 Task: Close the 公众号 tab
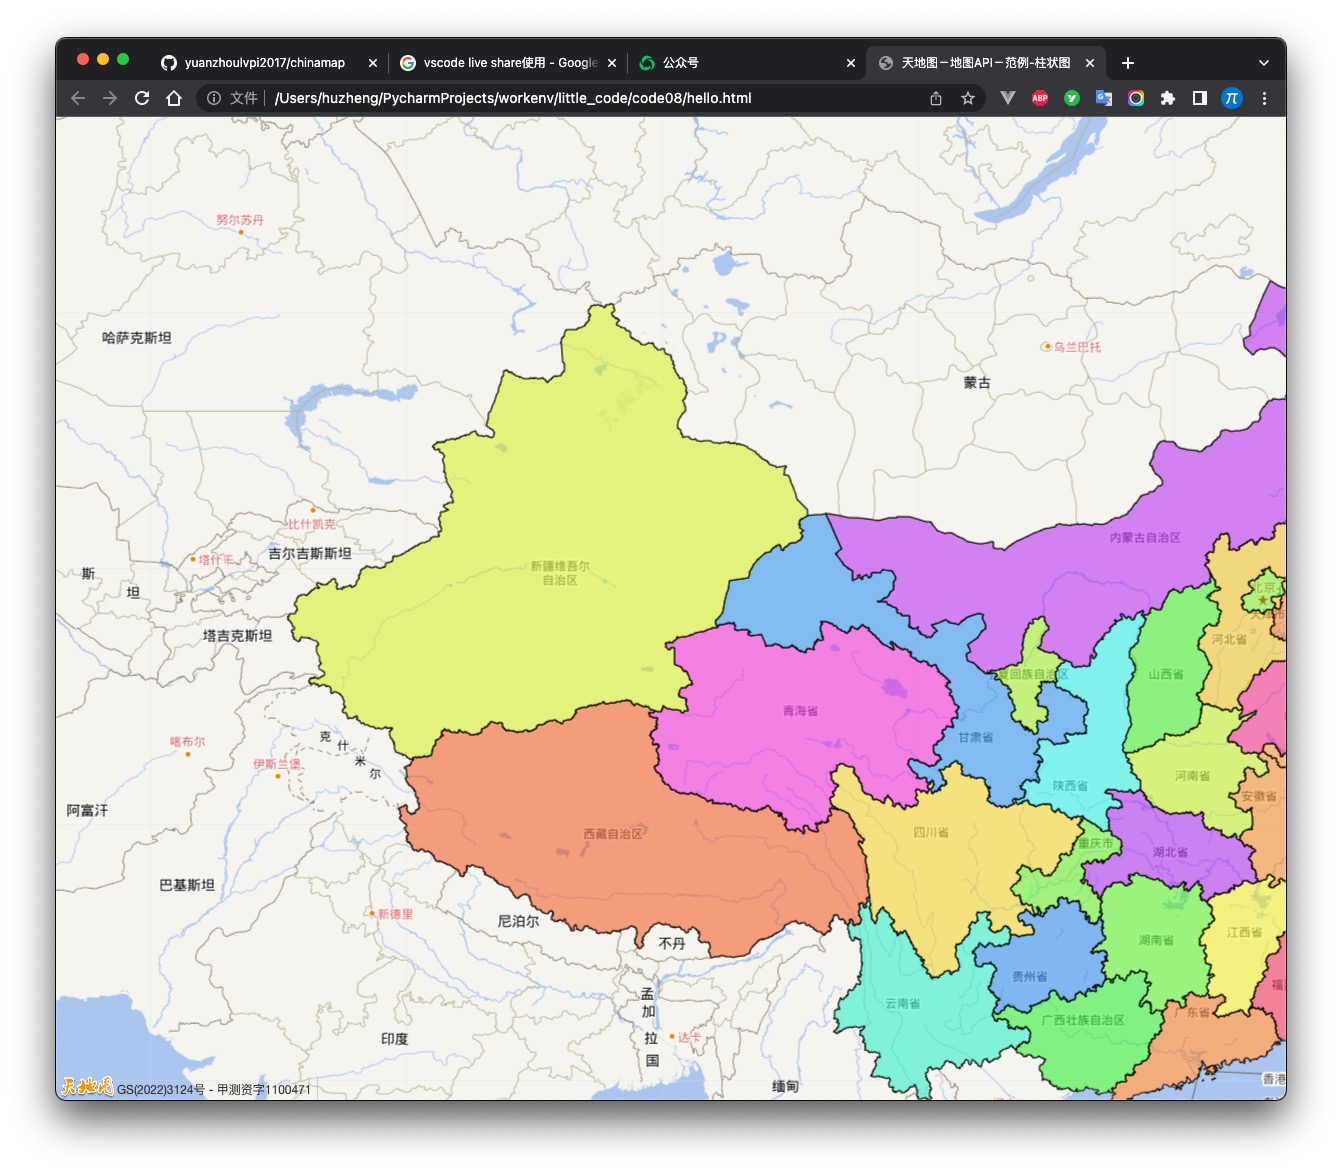pyautogui.click(x=851, y=63)
